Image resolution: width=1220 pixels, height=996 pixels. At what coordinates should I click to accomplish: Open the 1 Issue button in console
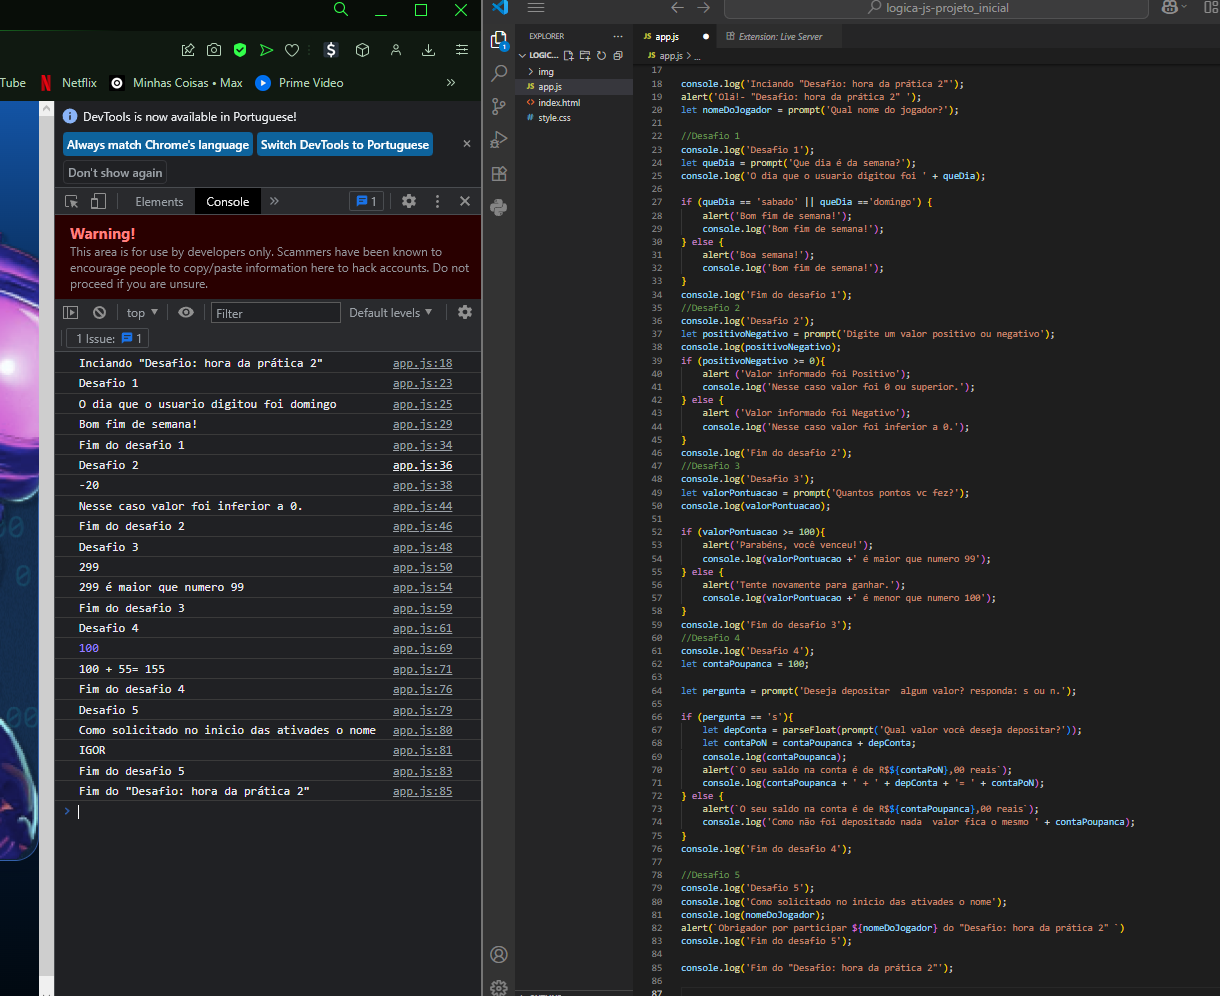click(107, 339)
